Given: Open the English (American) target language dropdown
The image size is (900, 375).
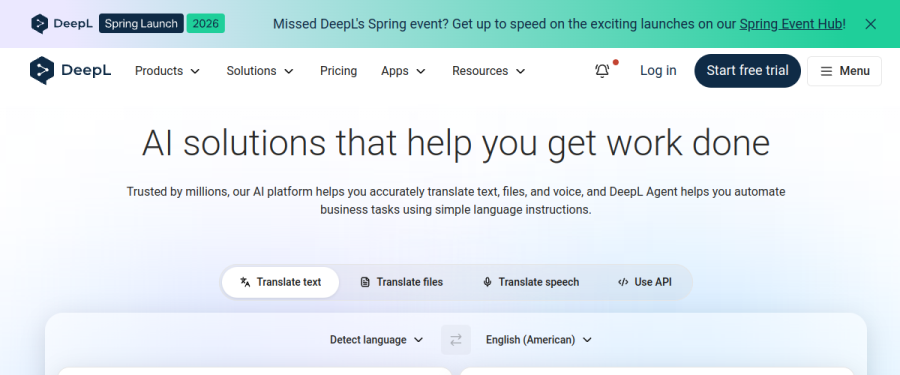Looking at the screenshot, I should click(539, 340).
